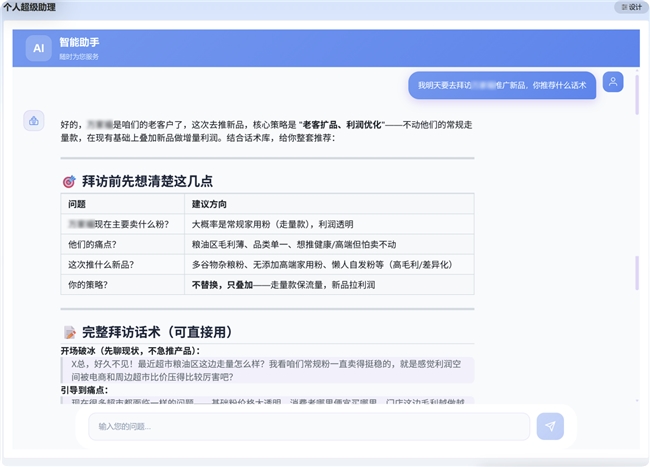This screenshot has width=650, height=467.
Task: Click the 智能助手 header title
Action: [x=79, y=42]
